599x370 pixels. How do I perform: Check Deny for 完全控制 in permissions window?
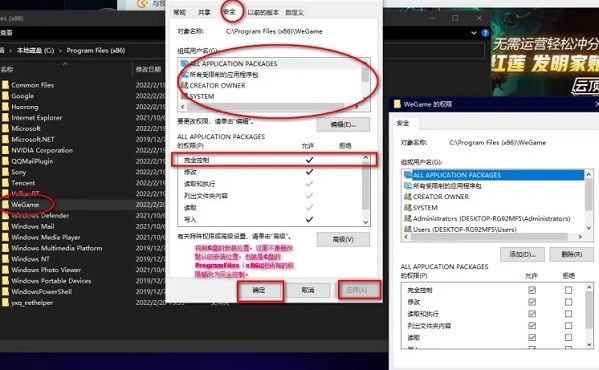[568, 290]
